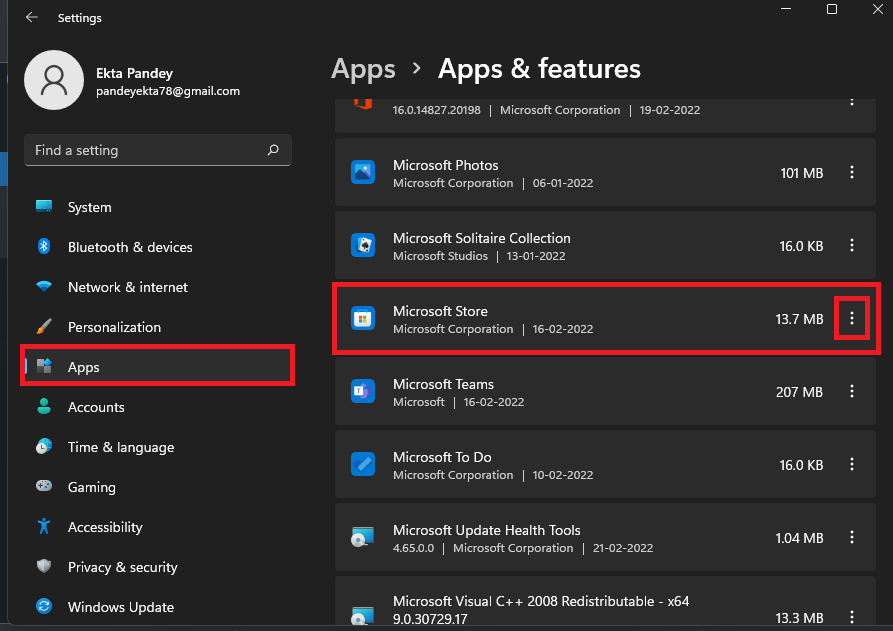Show options for Microsoft Update Health Tools
The image size is (893, 631).
tap(852, 538)
